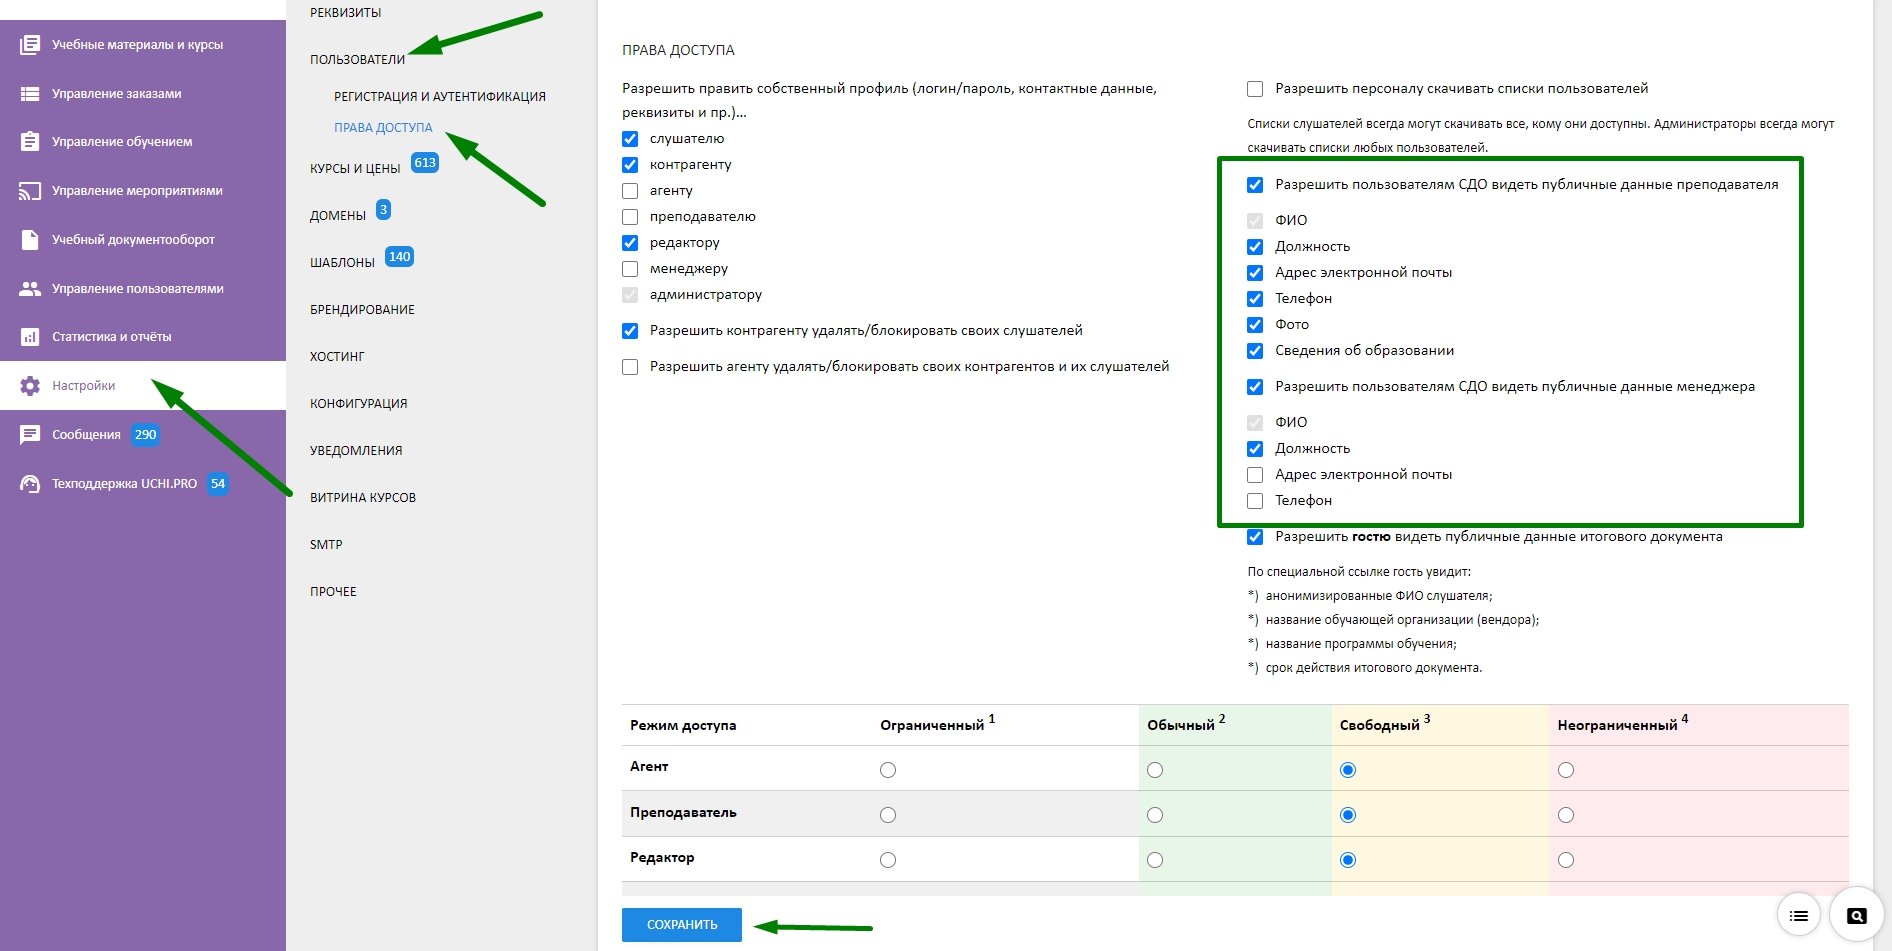Click the СОХРАНИТЬ button
Screen dimensions: 1892x951
point(682,925)
